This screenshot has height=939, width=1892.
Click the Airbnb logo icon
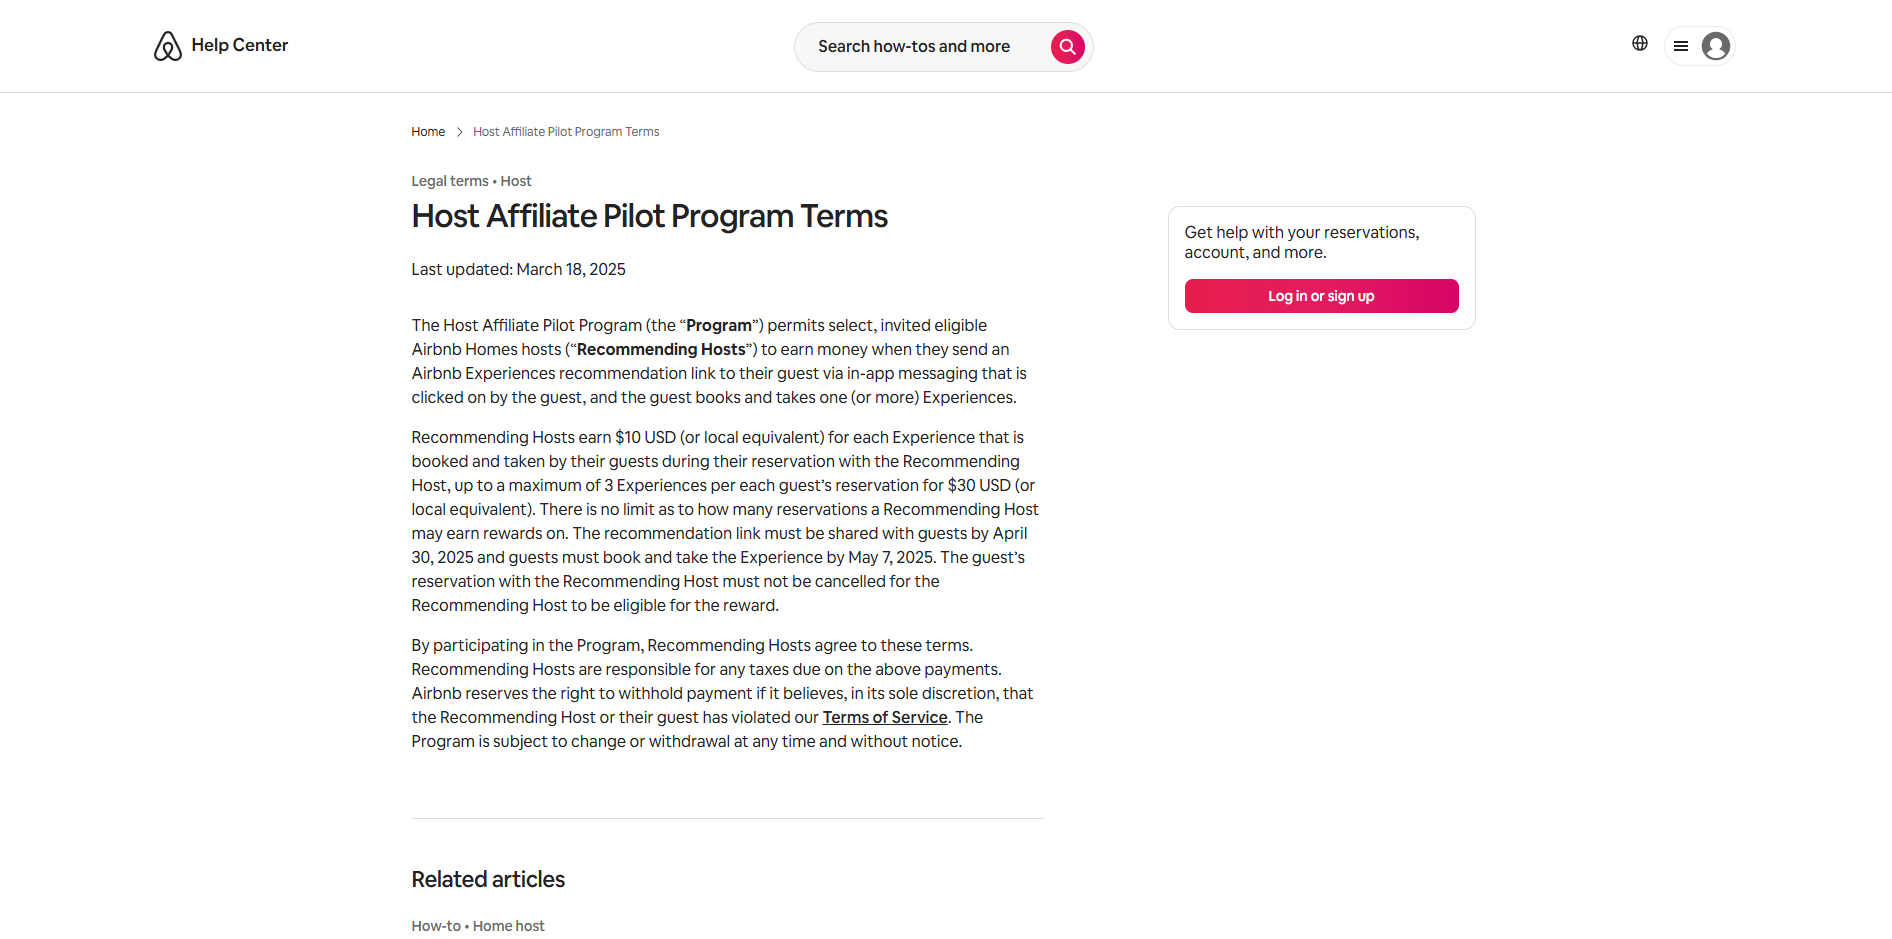click(x=167, y=46)
